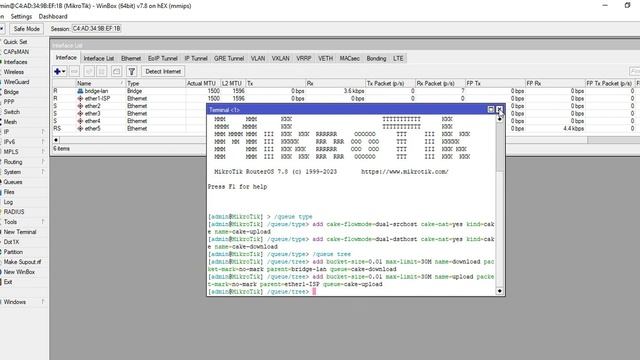
Task: Switch to the VLAN tab
Action: [x=258, y=58]
